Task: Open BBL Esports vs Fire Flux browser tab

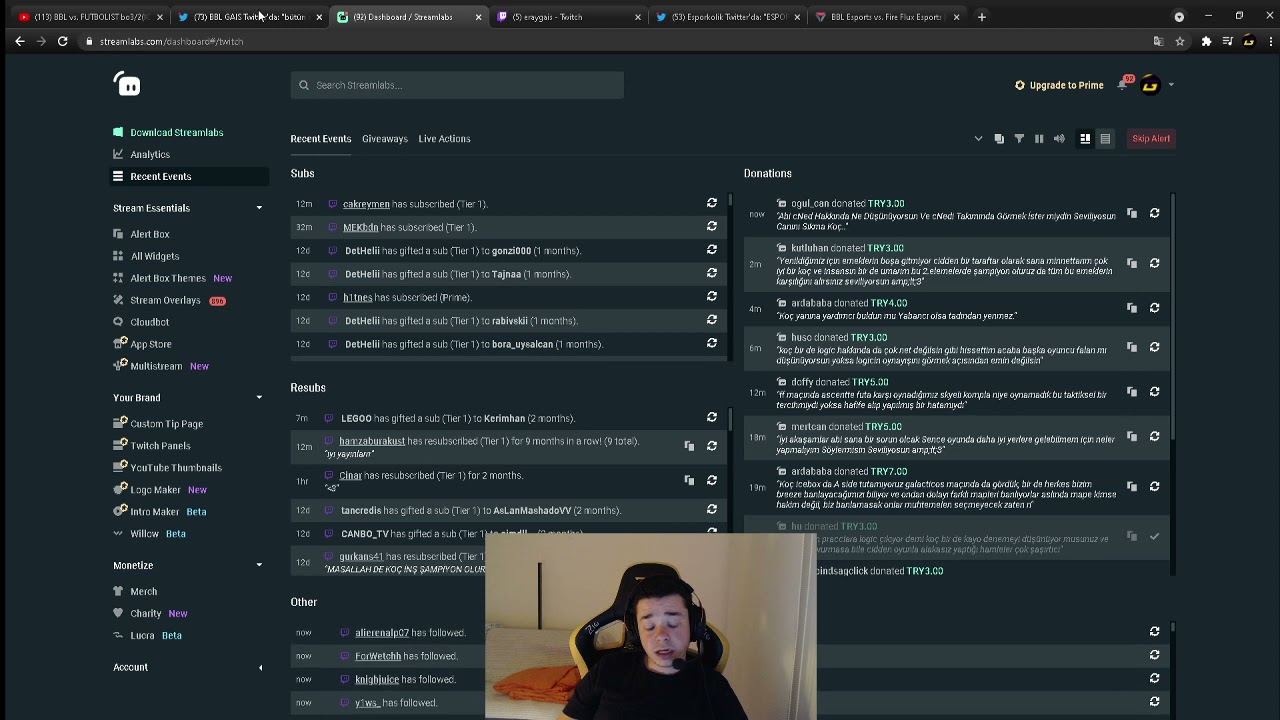Action: (x=886, y=17)
